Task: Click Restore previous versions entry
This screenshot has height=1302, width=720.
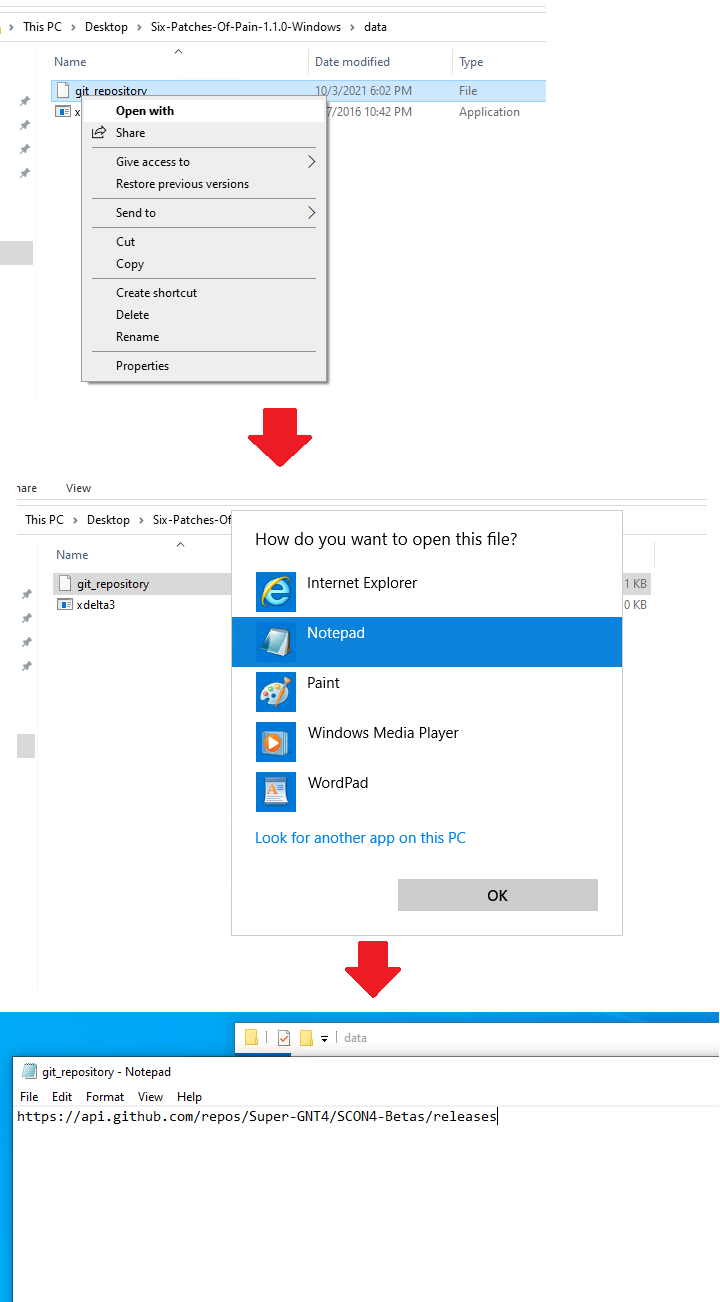Action: pos(182,184)
